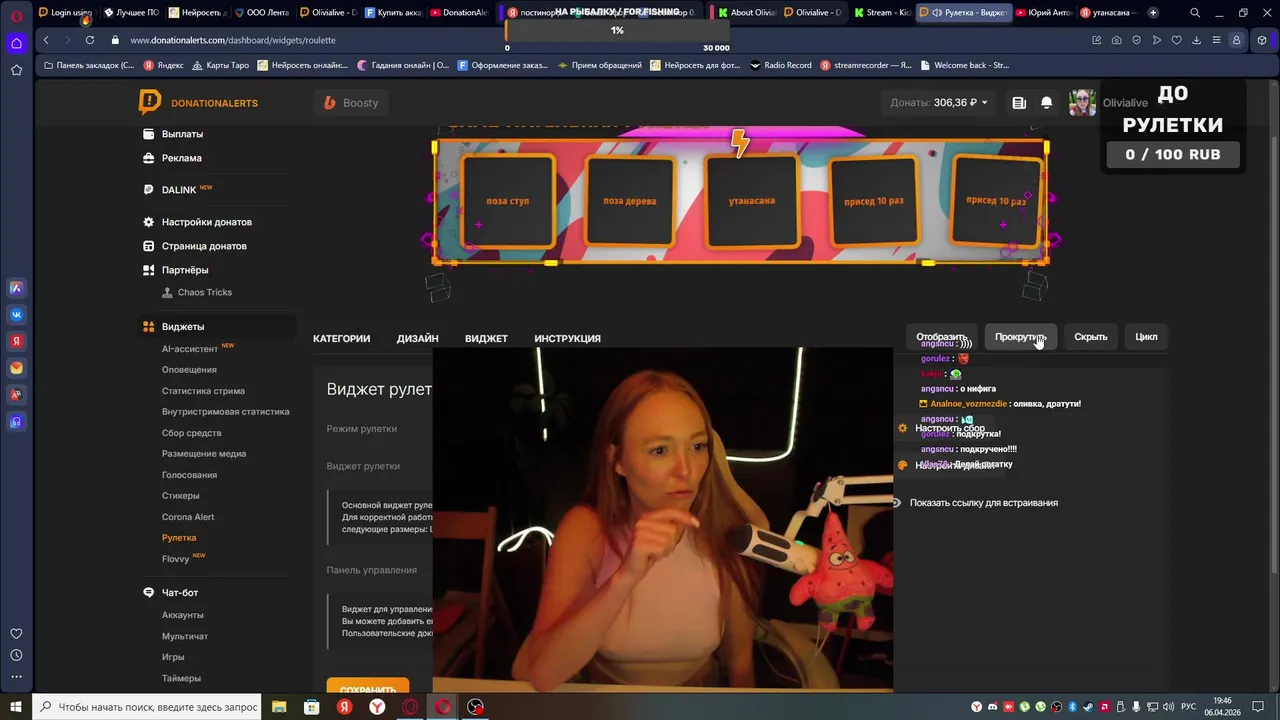This screenshot has height=720, width=1280.
Task: Select Рулетка in the widgets list
Action: click(179, 538)
